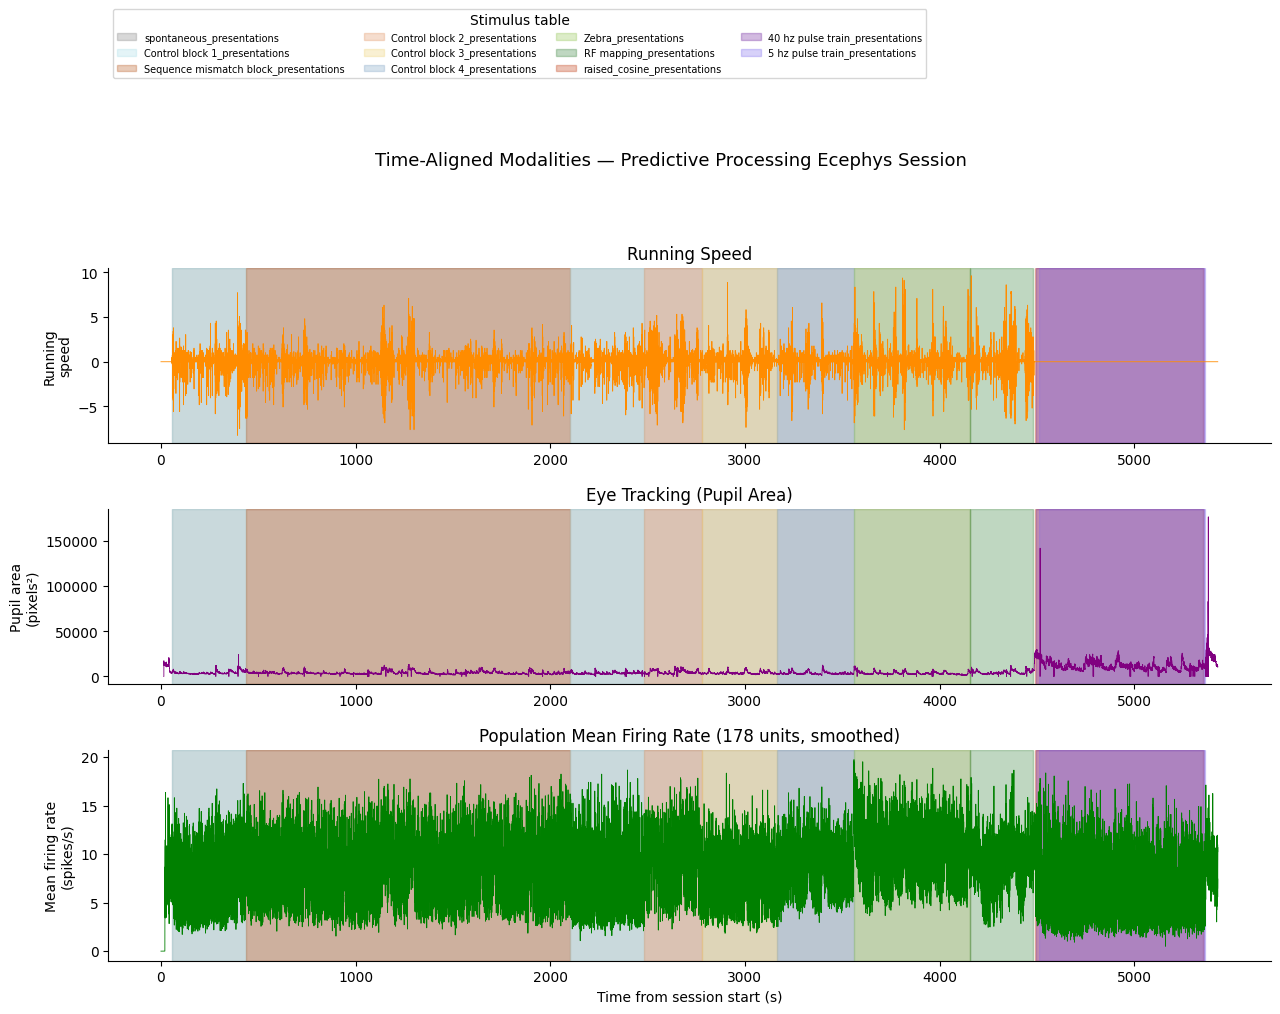Select the "5 hz pulse train_presentations" label

click(842, 54)
